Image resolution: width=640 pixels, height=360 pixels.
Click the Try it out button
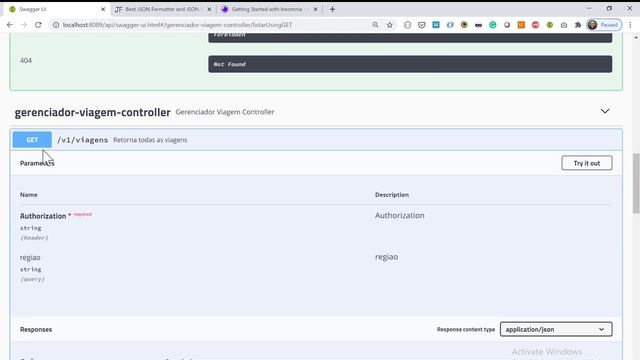pos(587,163)
